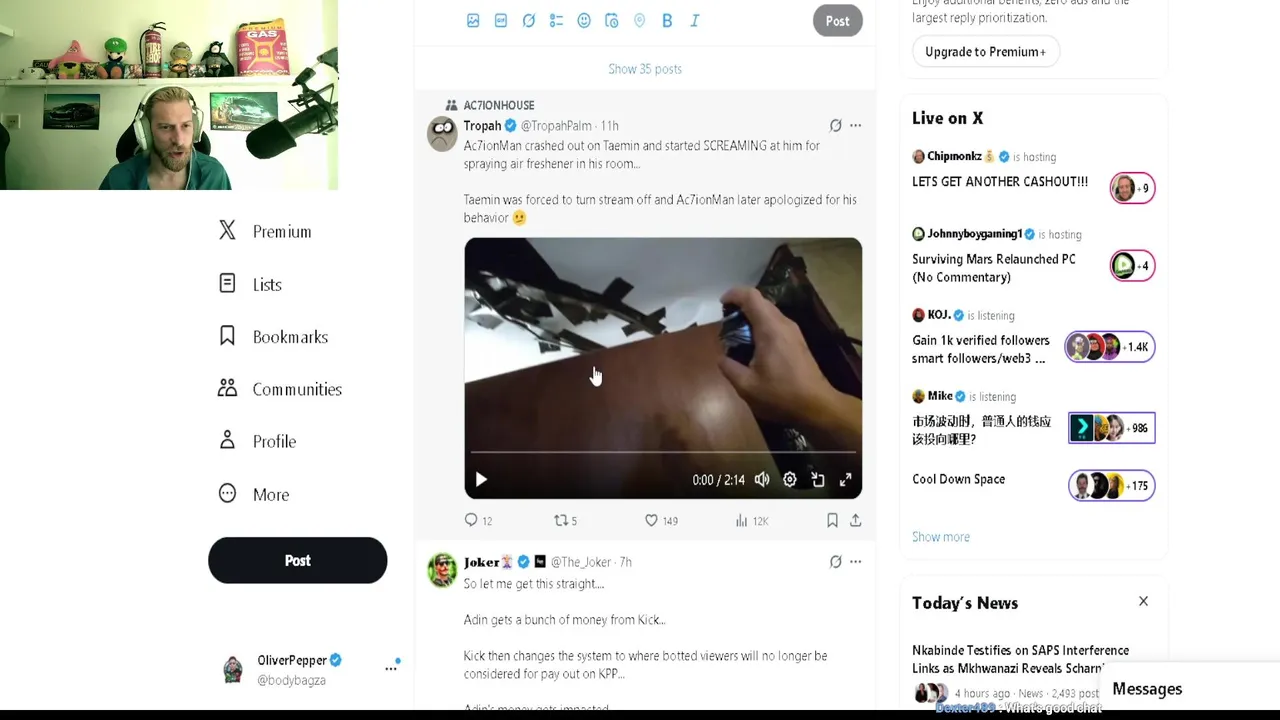Close the Today's News panel
The image size is (1280, 720).
pos(1143,602)
